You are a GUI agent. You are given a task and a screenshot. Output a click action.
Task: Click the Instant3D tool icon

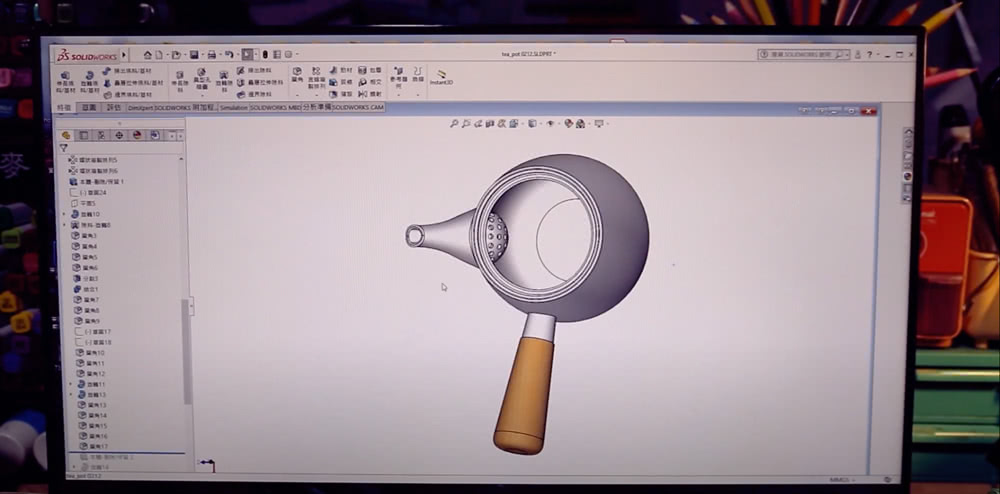441,76
